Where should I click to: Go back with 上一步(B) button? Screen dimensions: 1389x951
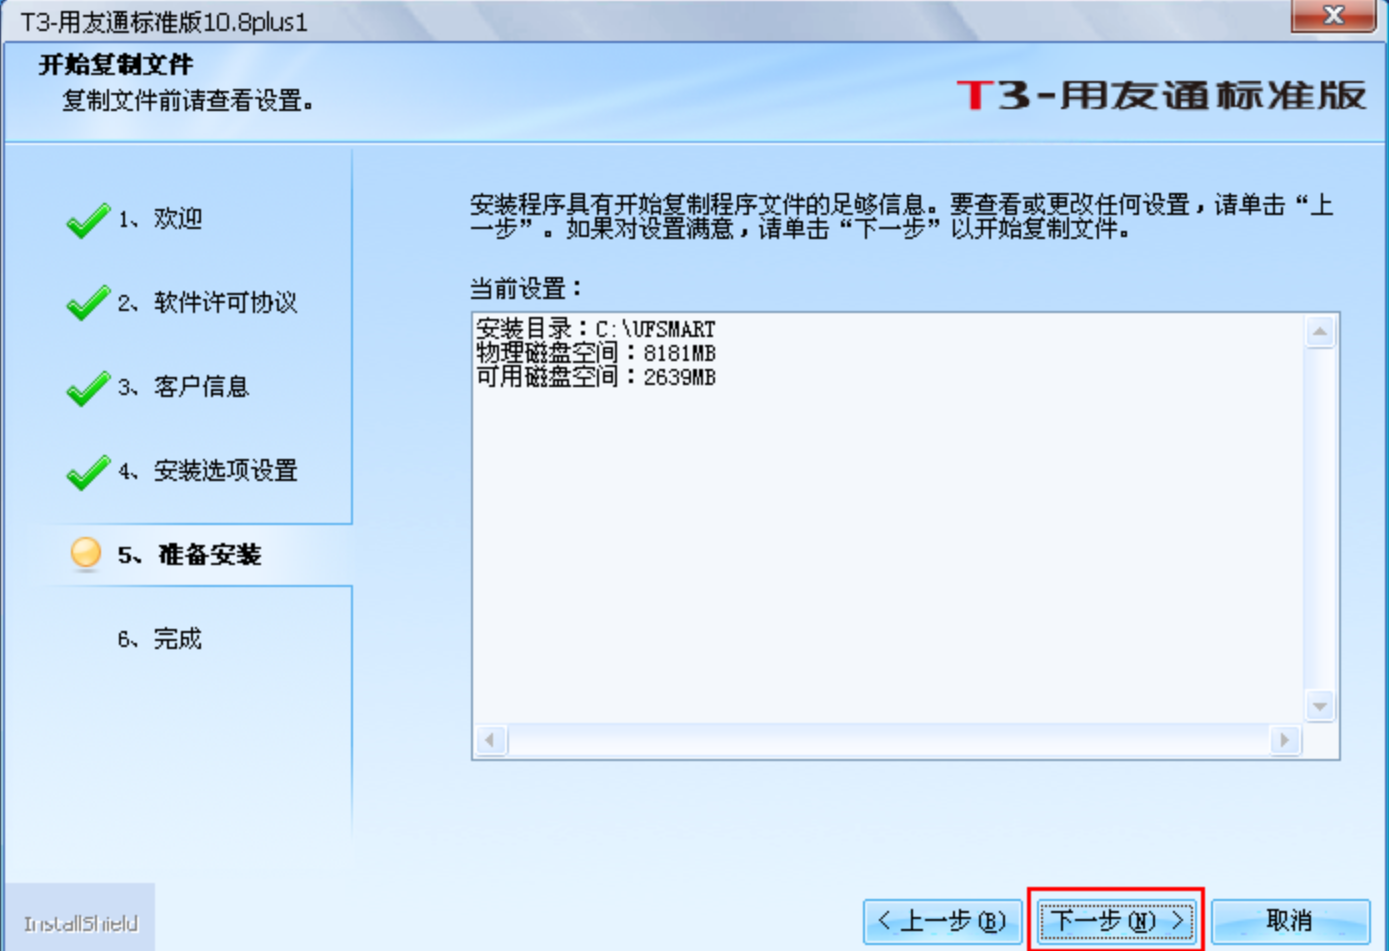tap(942, 920)
